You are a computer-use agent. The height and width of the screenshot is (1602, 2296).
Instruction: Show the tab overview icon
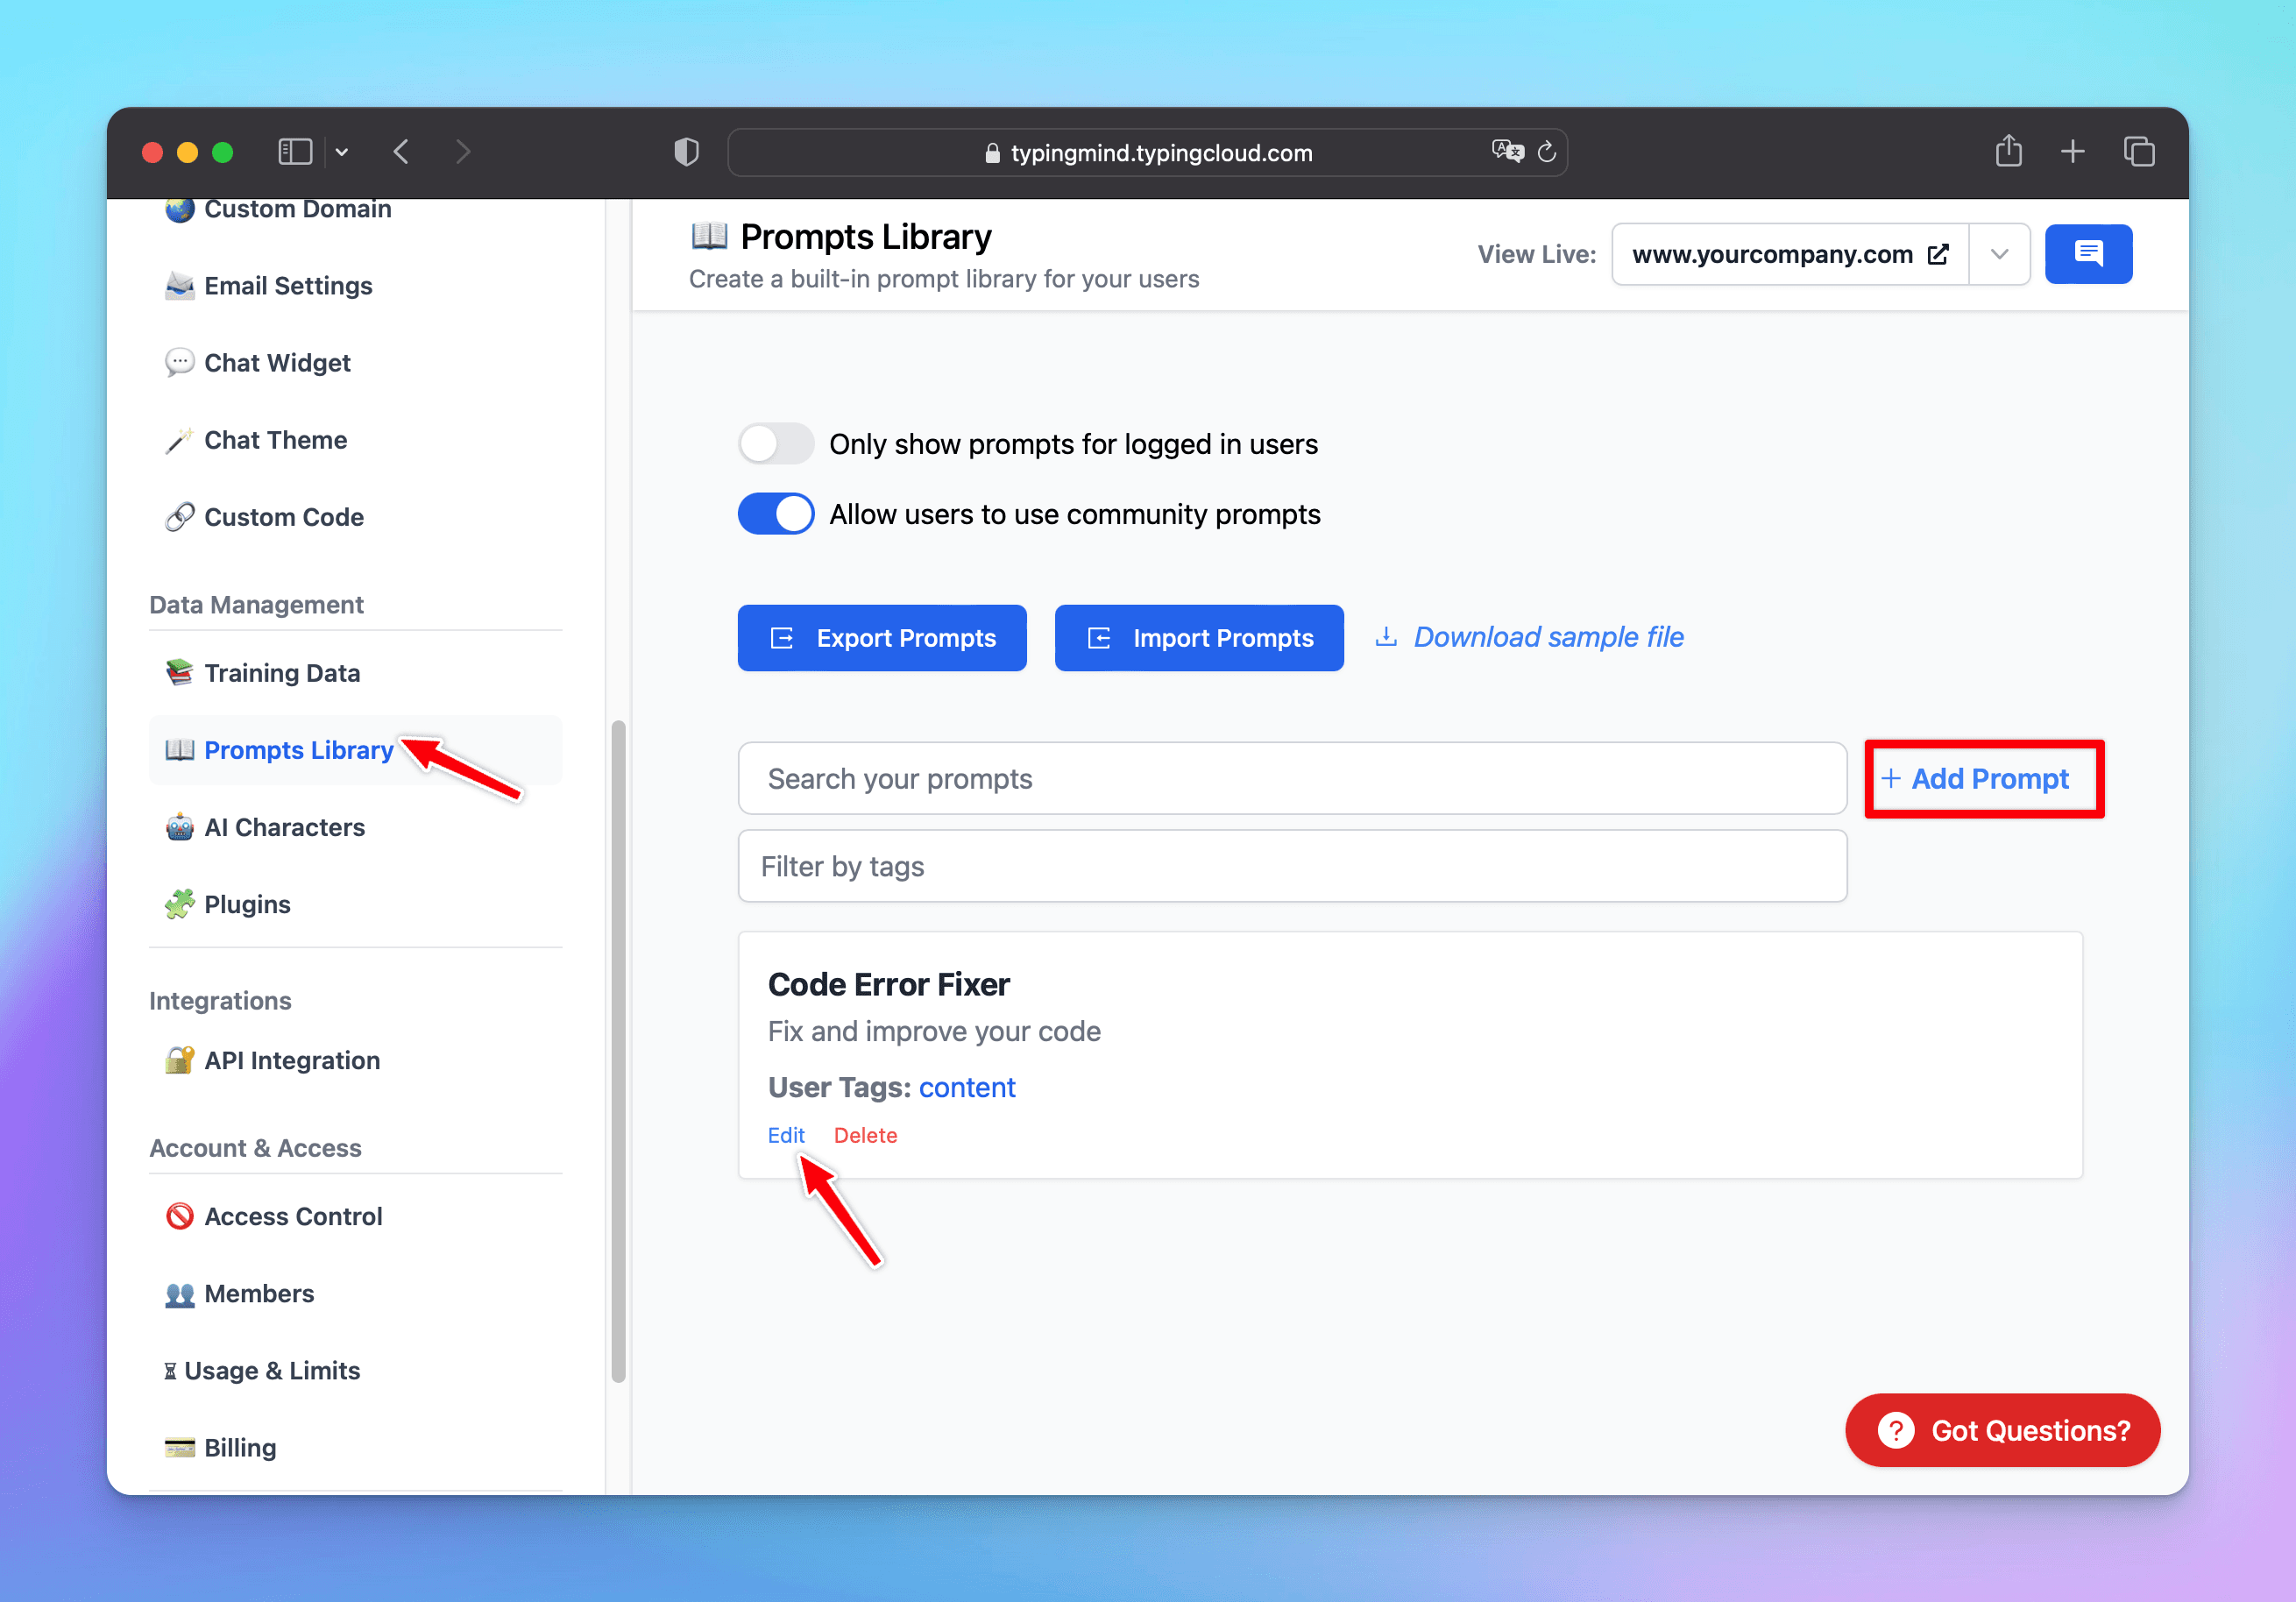pyautogui.click(x=2139, y=152)
